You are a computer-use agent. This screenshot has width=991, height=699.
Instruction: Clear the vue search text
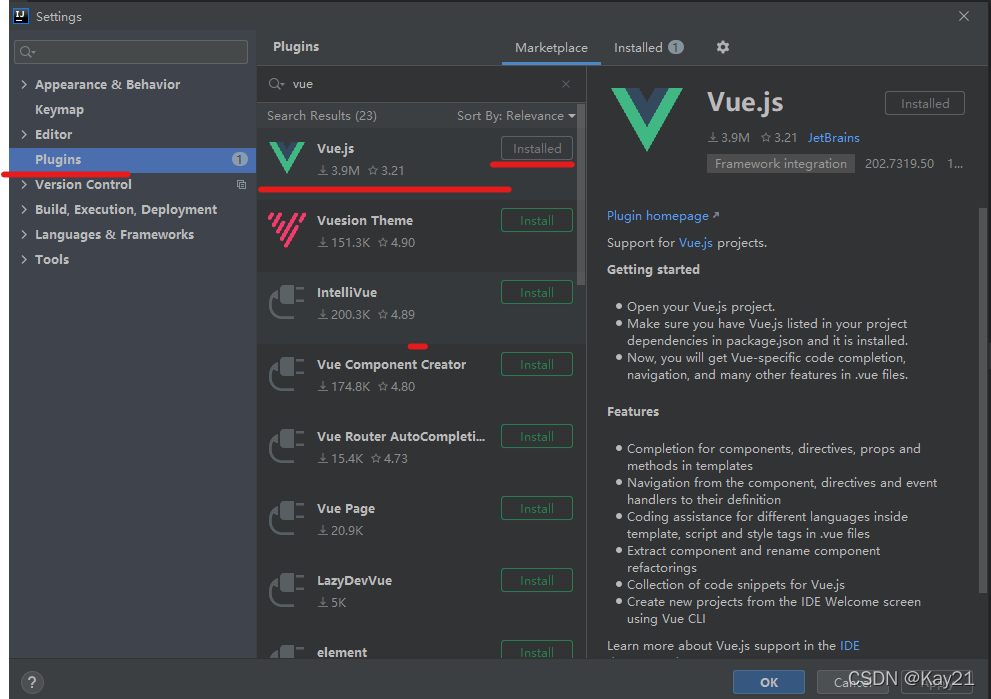[x=566, y=84]
